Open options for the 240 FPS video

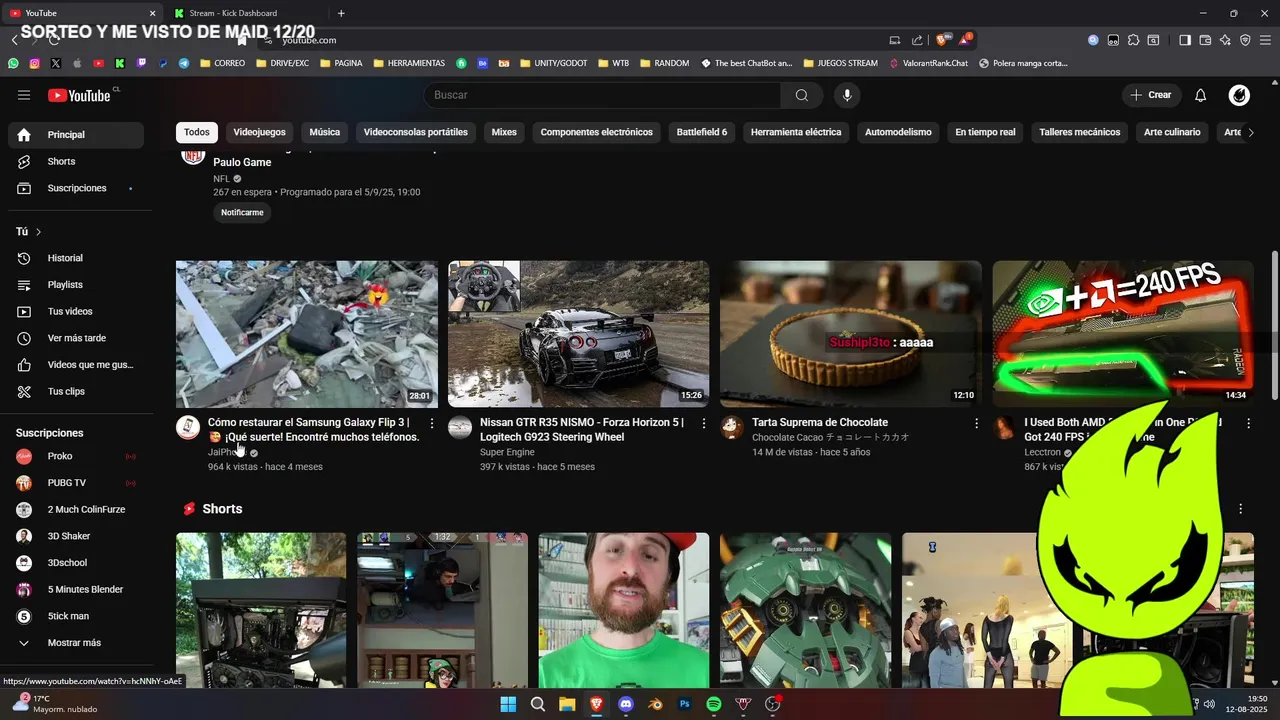(x=1248, y=424)
